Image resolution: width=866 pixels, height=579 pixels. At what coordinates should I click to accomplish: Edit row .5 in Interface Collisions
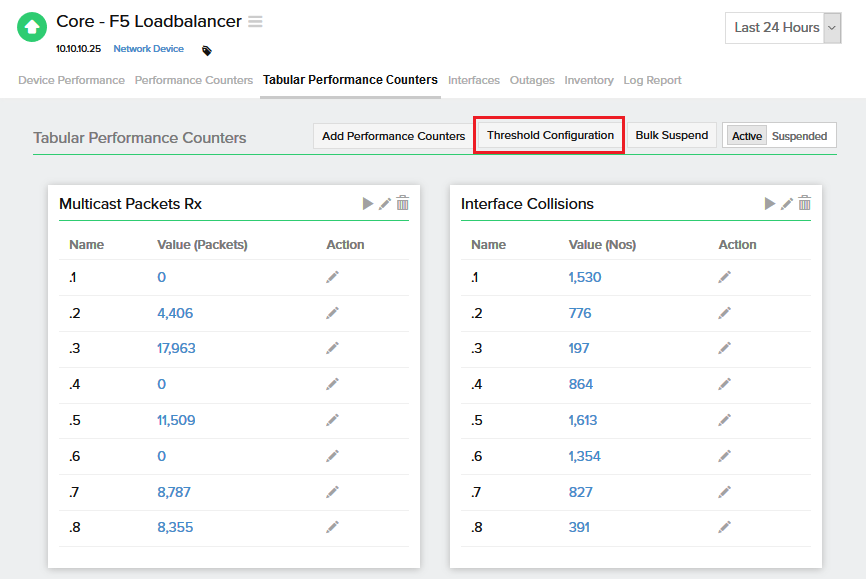724,420
